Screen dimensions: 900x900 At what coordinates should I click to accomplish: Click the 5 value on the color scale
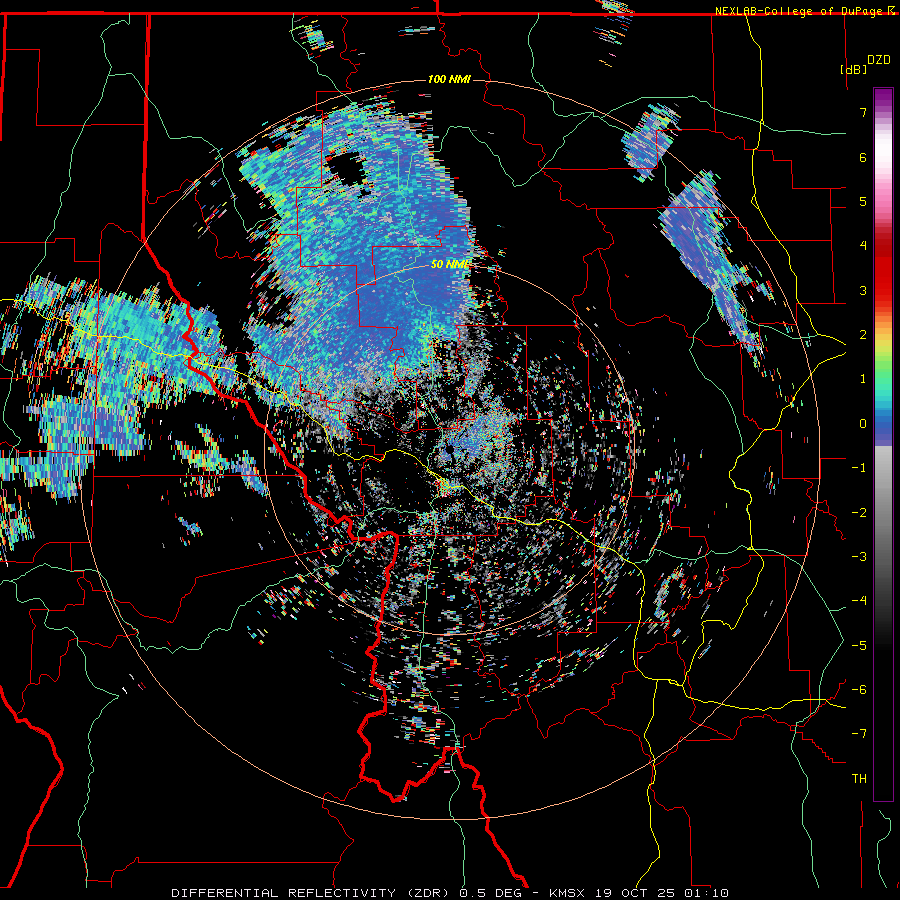click(863, 201)
